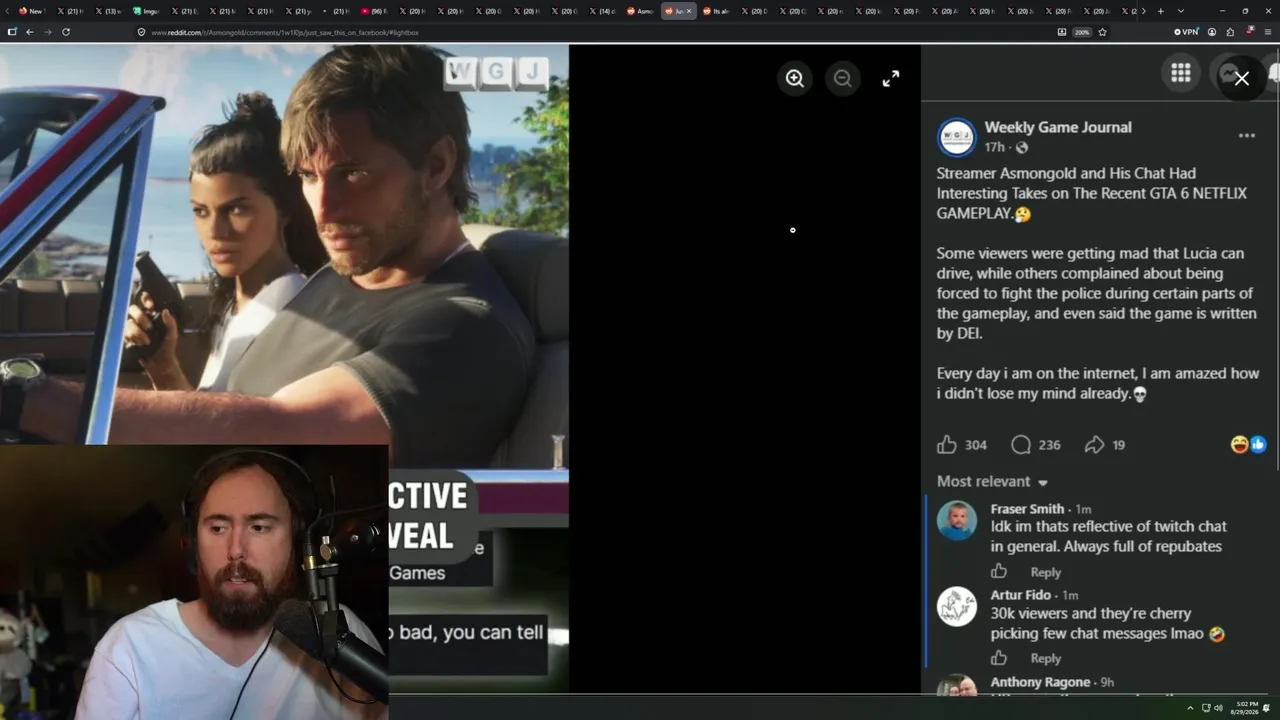The height and width of the screenshot is (720, 1280).
Task: Close the image lightbox overlay
Action: (1242, 78)
